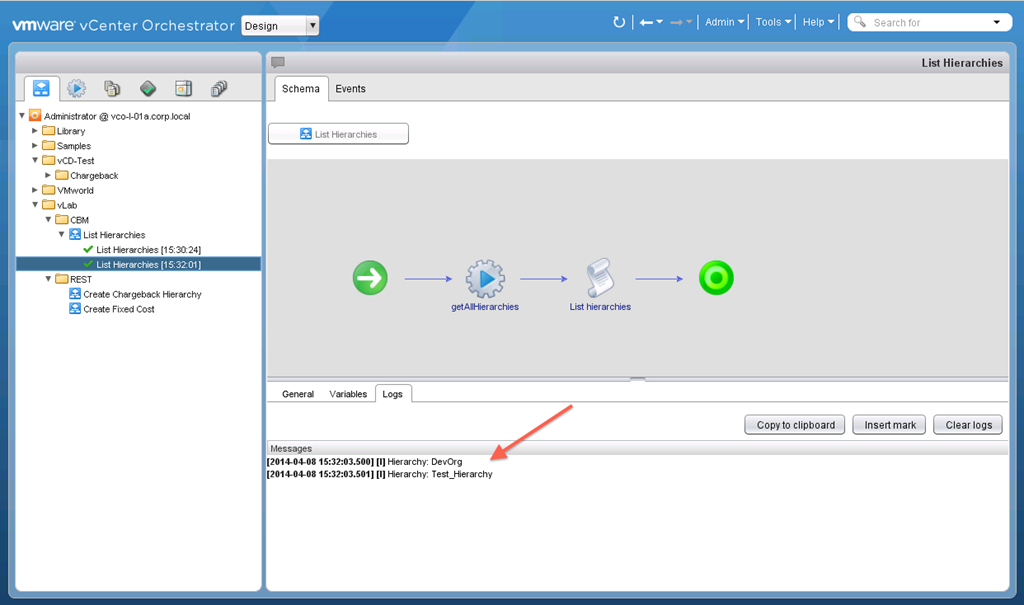Open the Admin menu

coord(724,22)
